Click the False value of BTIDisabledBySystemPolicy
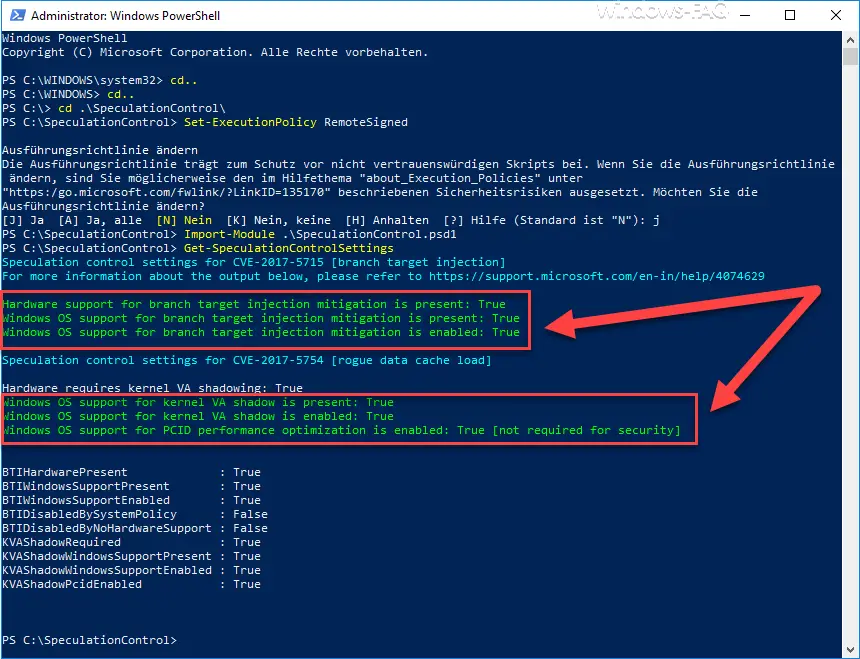Viewport: 860px width, 659px height. click(250, 514)
